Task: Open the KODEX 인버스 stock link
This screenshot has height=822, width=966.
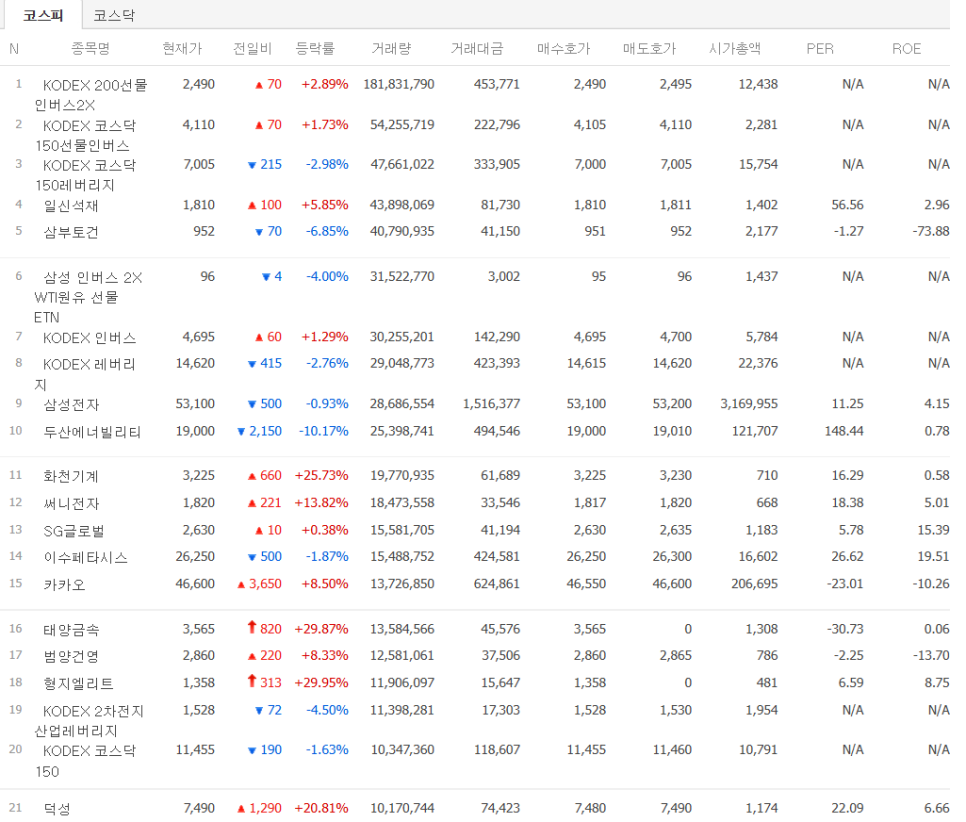Action: [x=90, y=338]
